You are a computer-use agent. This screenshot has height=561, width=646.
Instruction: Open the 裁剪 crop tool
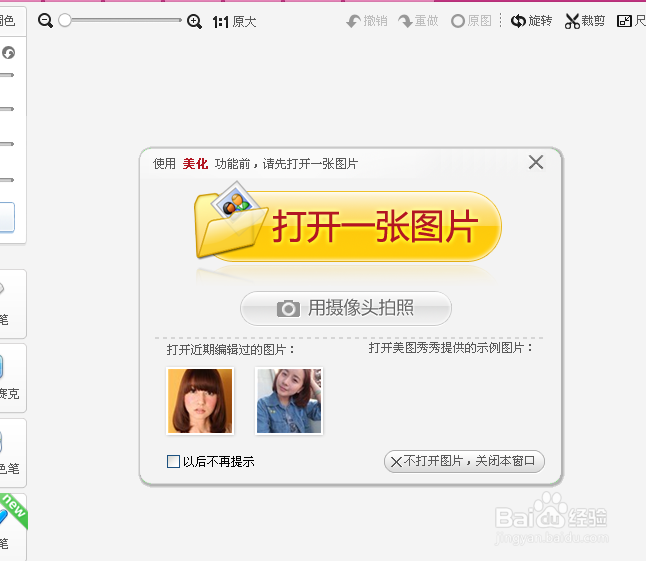click(x=585, y=21)
